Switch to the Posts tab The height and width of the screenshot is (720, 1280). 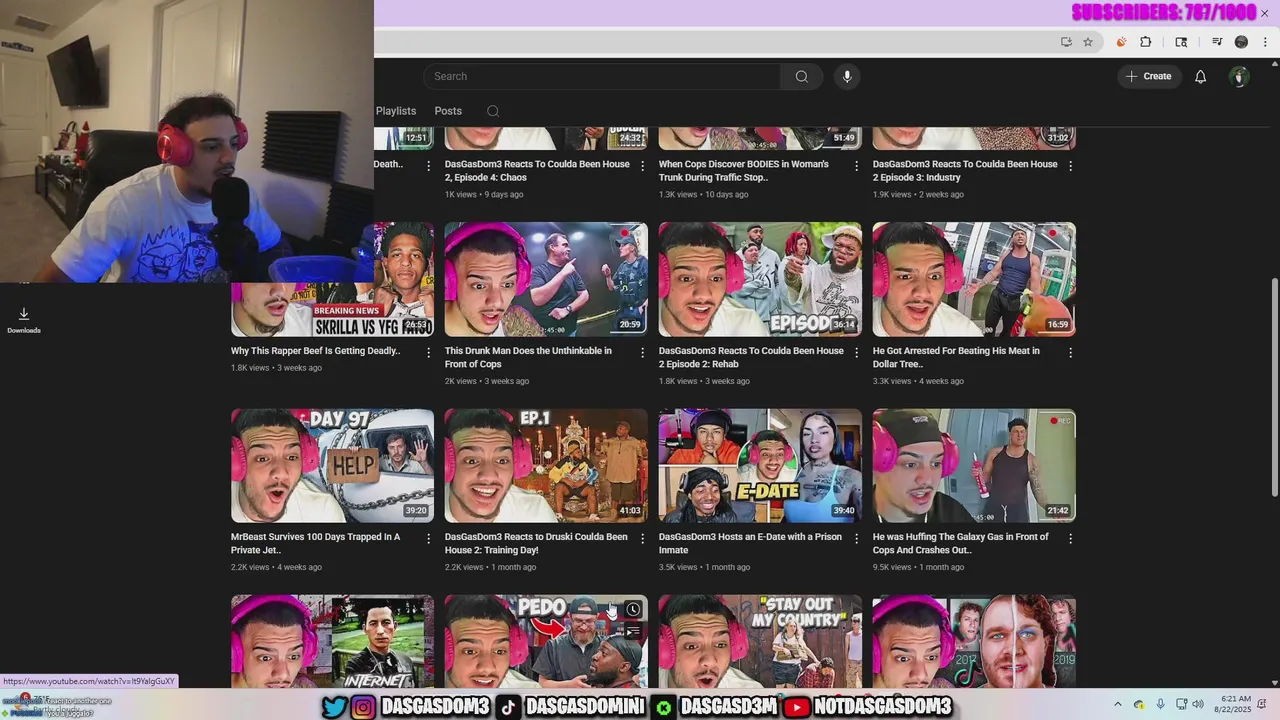[448, 111]
